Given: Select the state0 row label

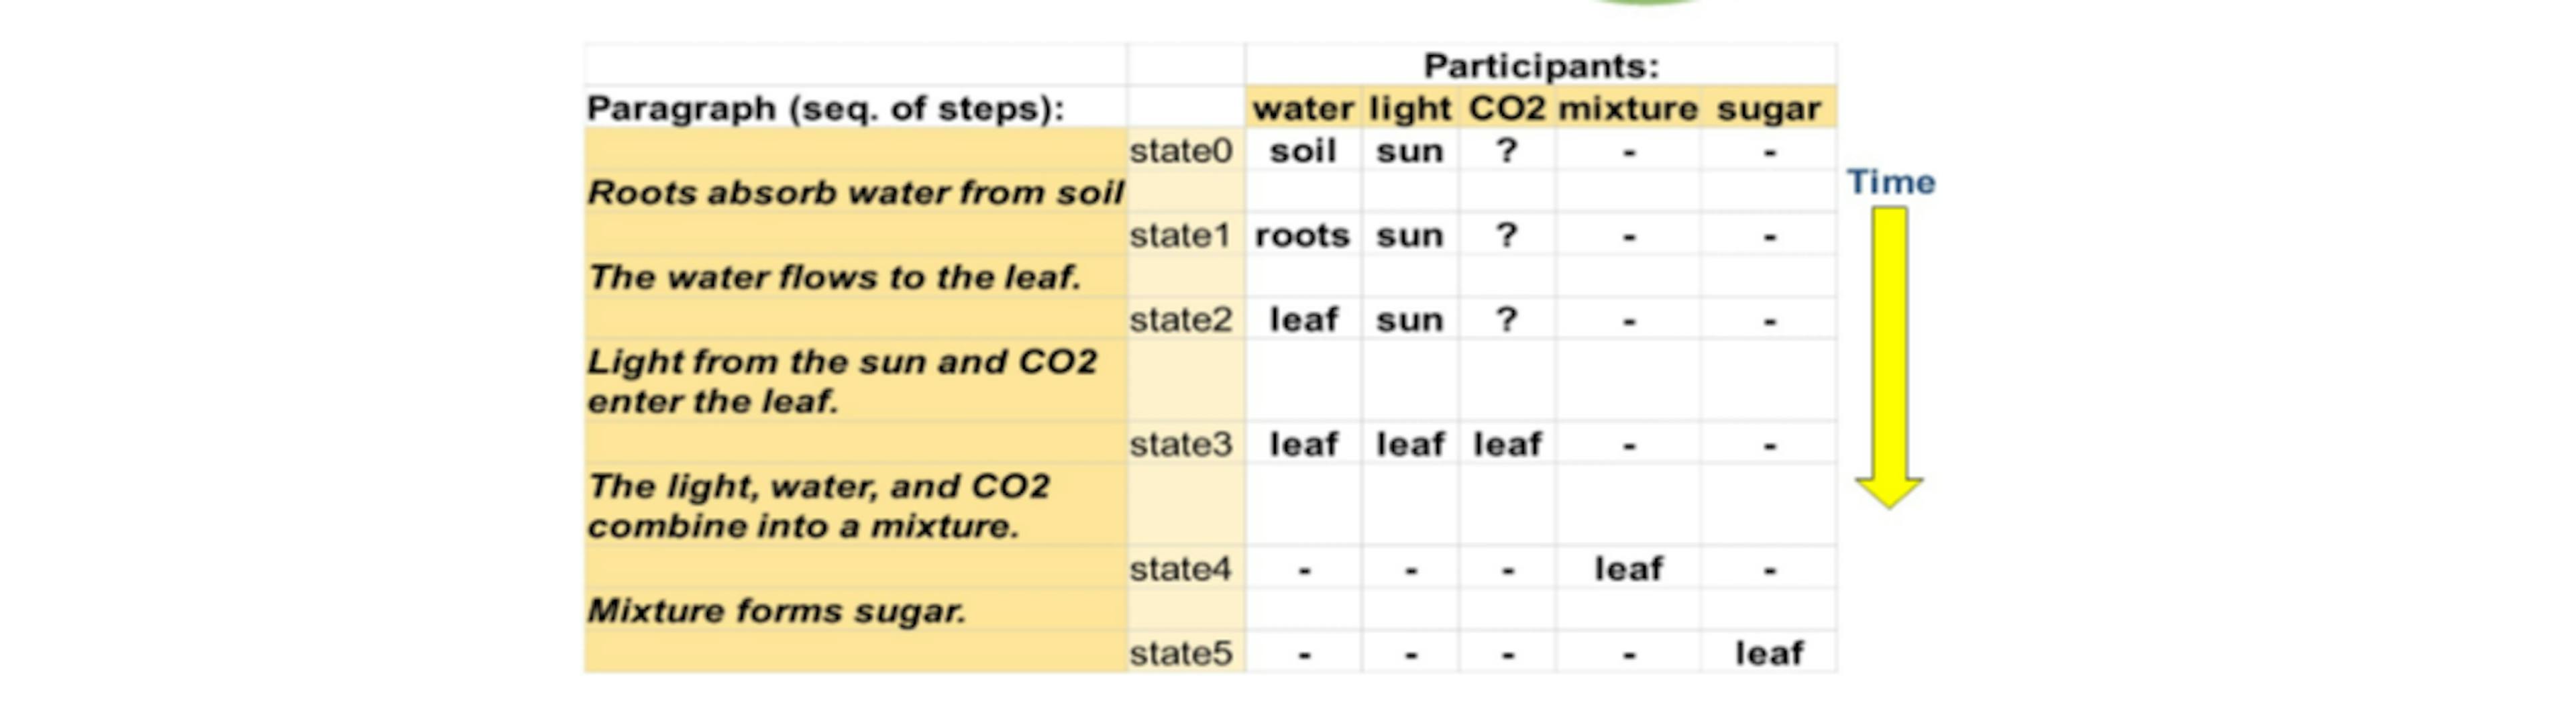Looking at the screenshot, I should [1181, 151].
